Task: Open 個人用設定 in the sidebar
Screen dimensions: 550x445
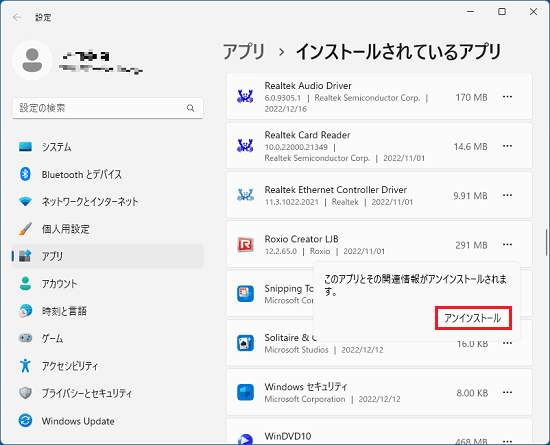Action: (108, 229)
